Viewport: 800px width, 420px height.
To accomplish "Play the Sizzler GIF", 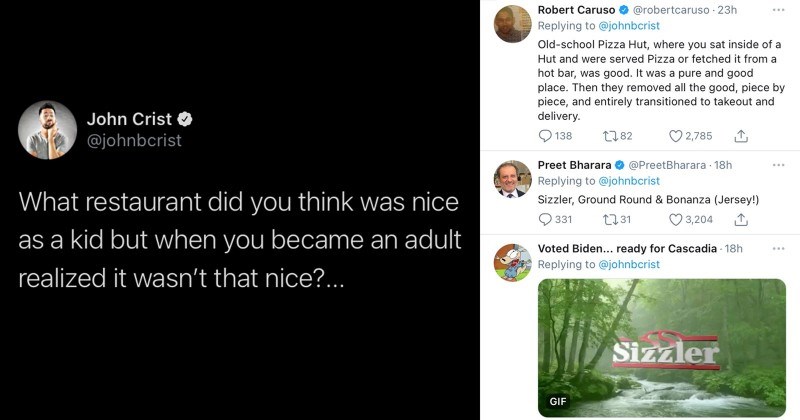I will (x=660, y=347).
